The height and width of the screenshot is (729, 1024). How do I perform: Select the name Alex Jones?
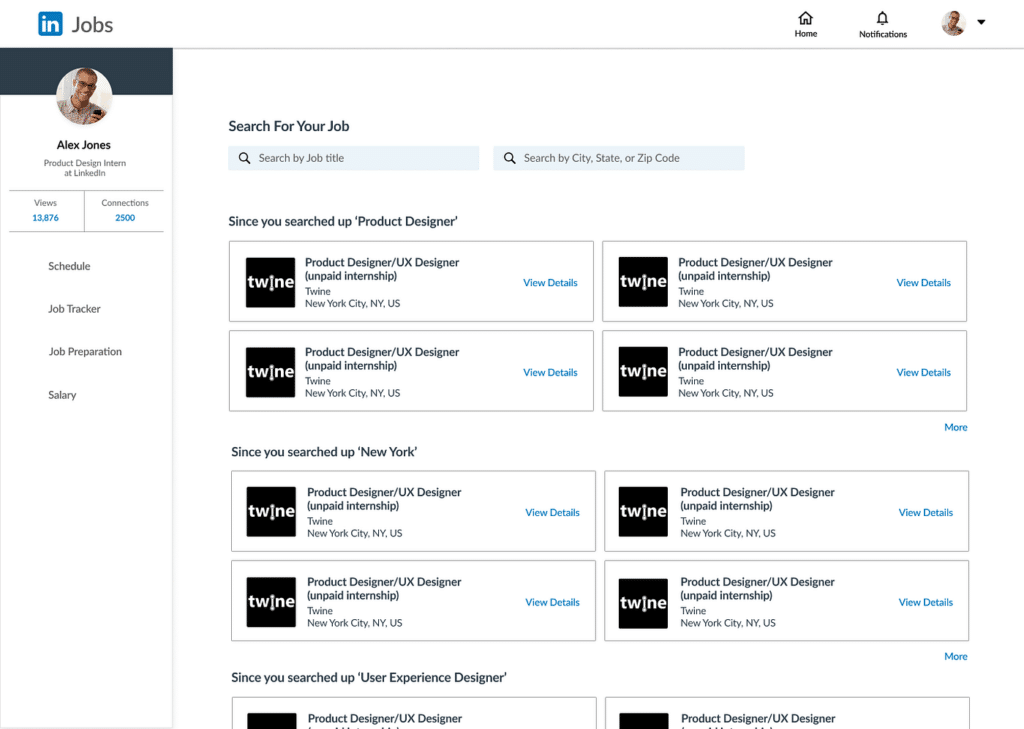(84, 145)
